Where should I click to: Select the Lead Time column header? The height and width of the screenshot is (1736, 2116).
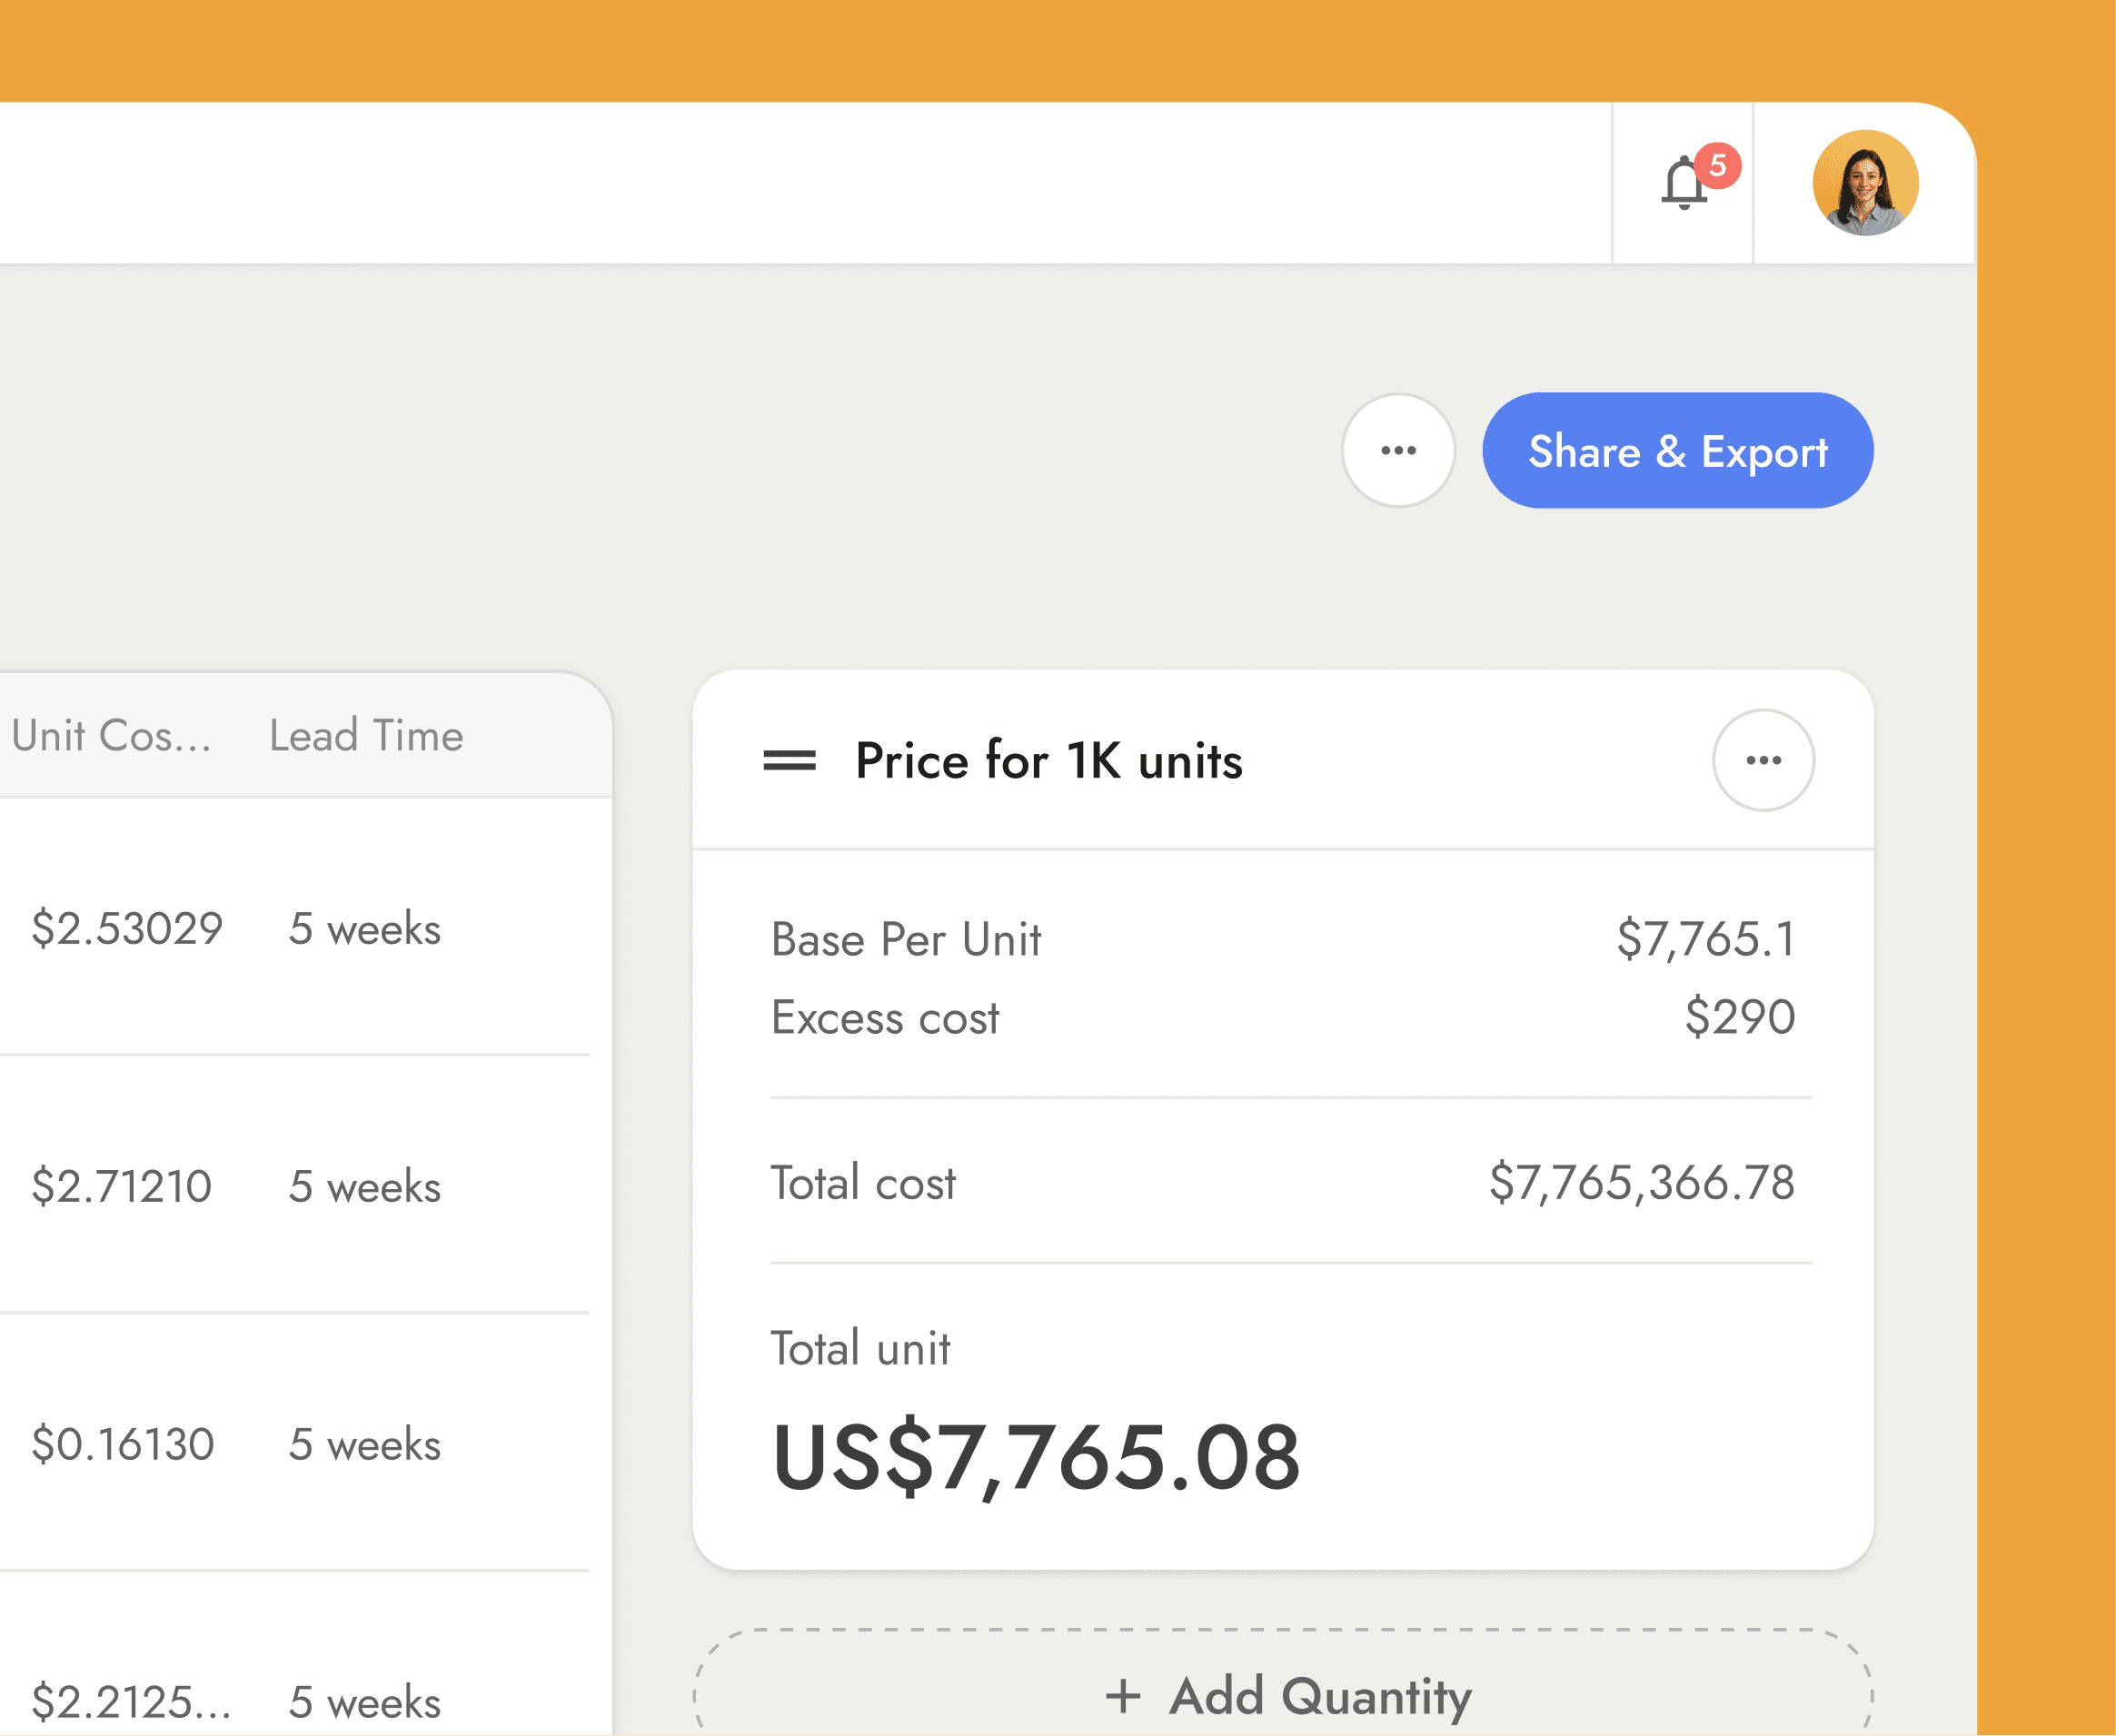click(366, 735)
